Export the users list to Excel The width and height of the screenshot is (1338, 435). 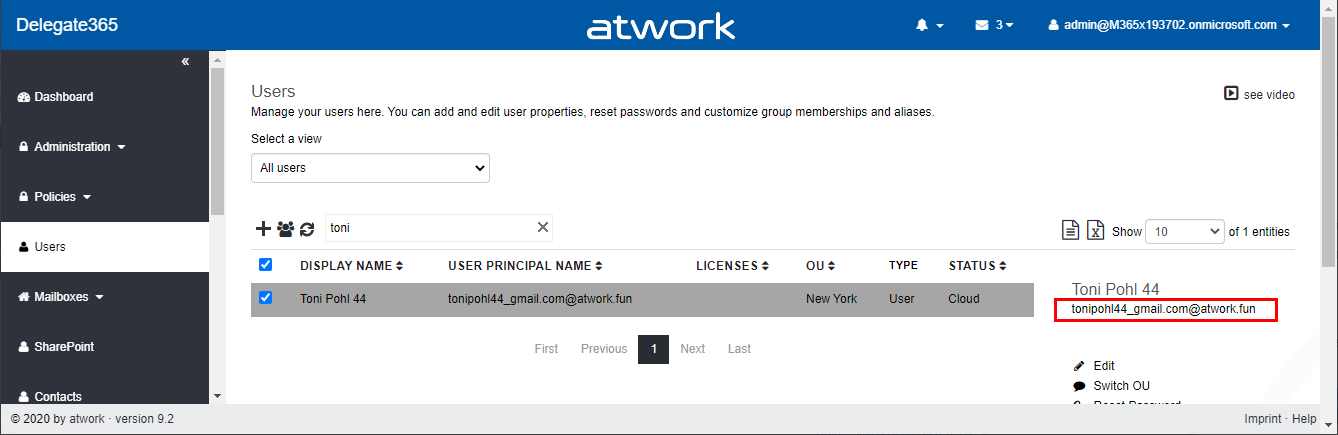pos(1095,230)
